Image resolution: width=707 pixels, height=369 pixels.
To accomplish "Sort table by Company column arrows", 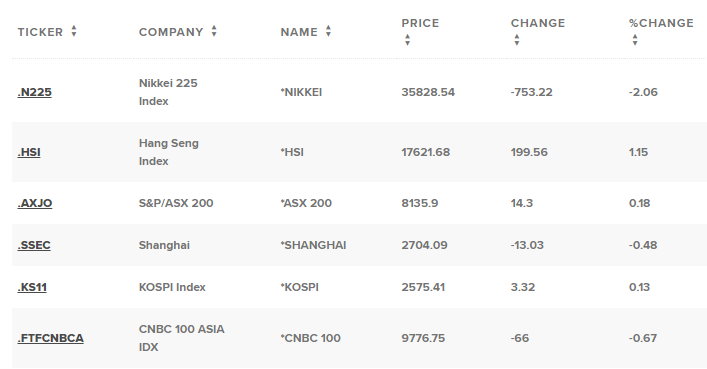I will [x=214, y=31].
